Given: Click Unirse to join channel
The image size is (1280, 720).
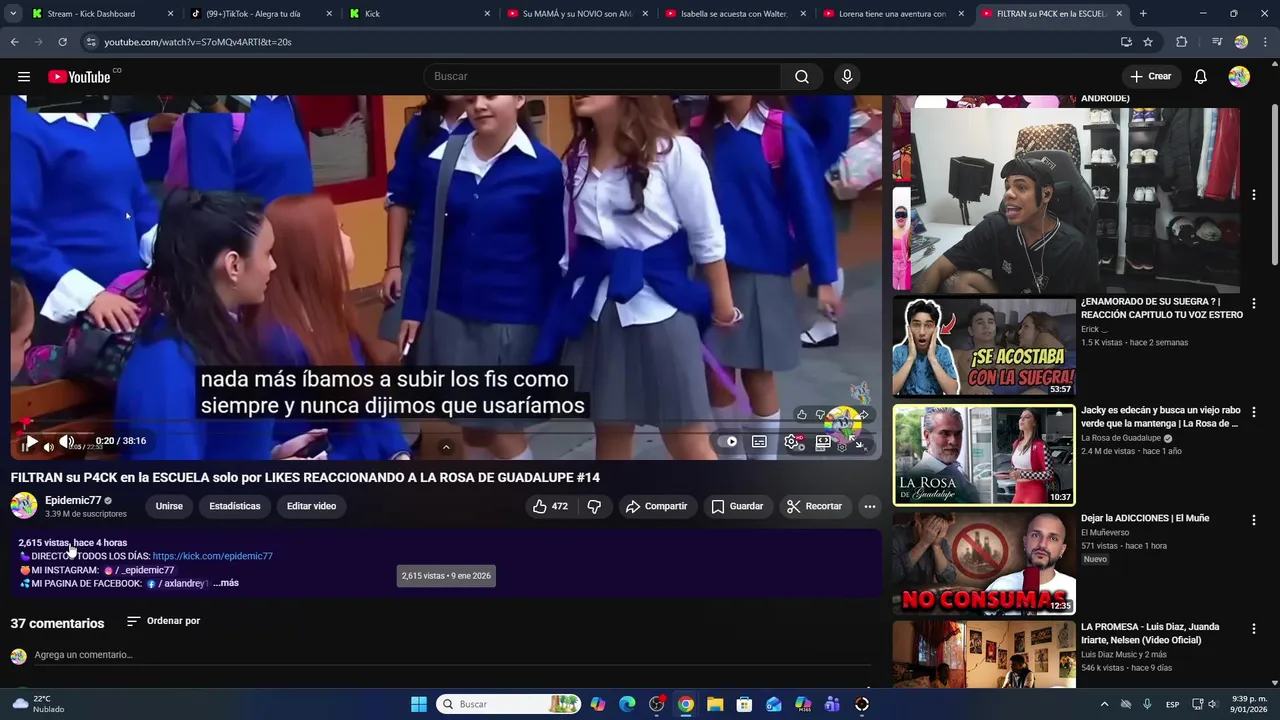Looking at the screenshot, I should 169,506.
